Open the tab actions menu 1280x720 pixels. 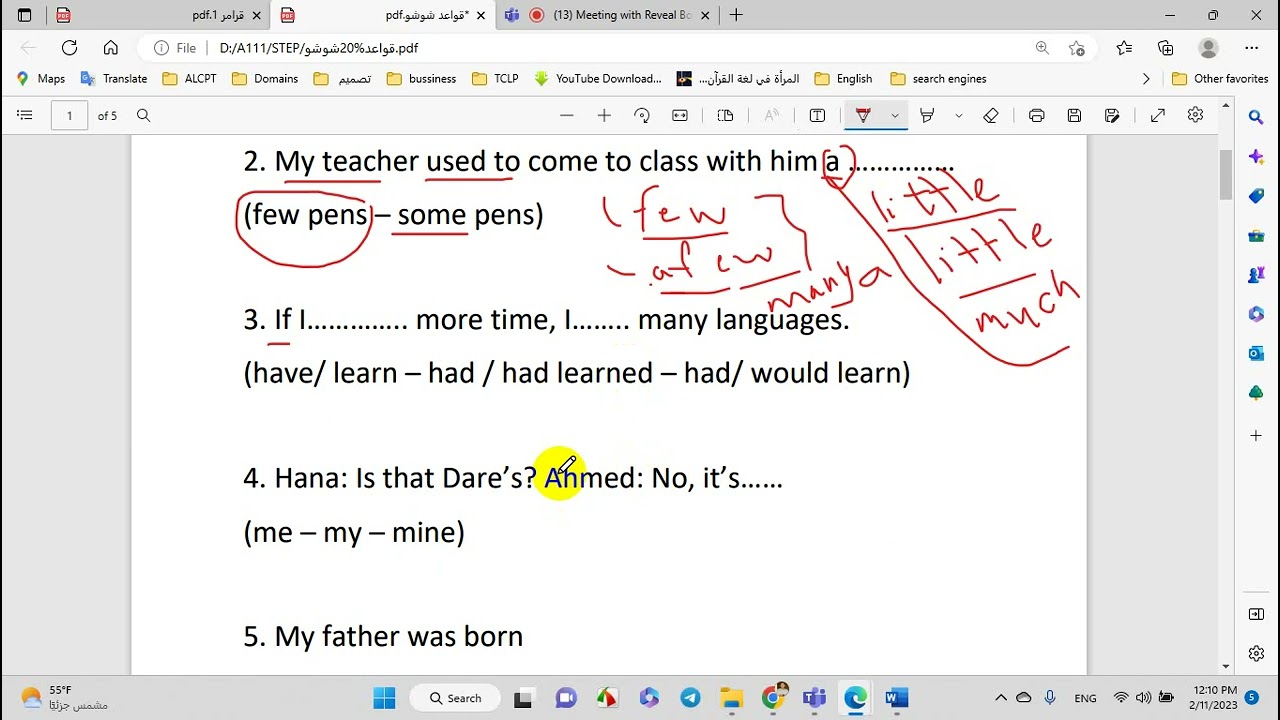pyautogui.click(x=25, y=15)
